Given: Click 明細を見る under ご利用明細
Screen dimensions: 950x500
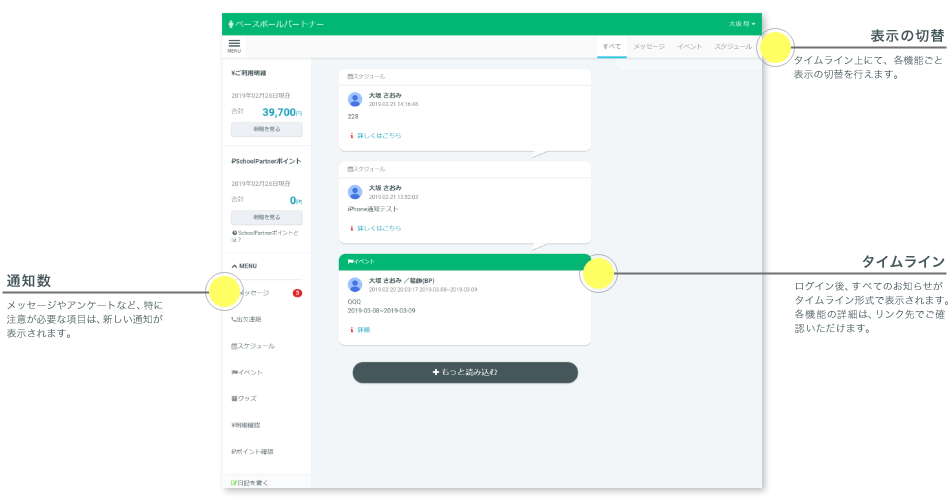Looking at the screenshot, I should click(266, 130).
